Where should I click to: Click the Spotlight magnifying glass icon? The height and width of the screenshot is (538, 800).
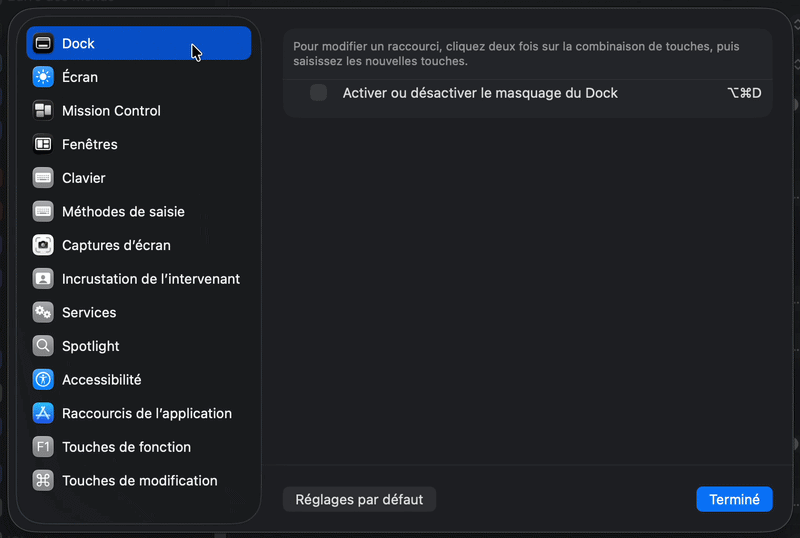click(43, 346)
